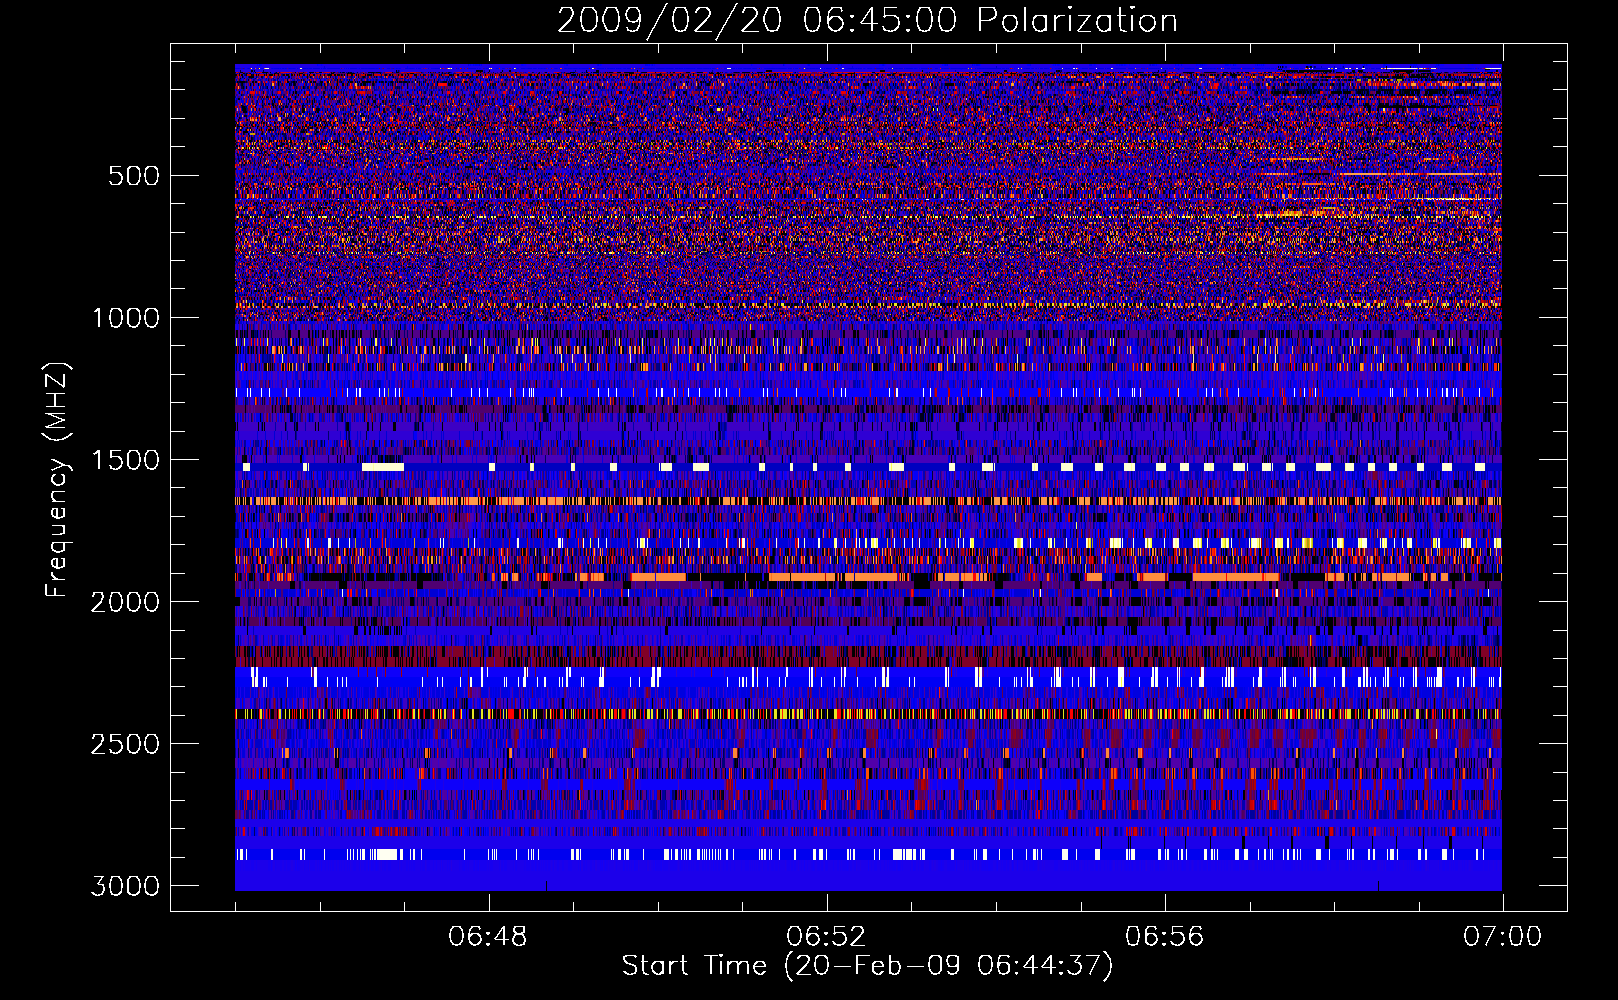The width and height of the screenshot is (1618, 1000).
Task: Click the 'Start Time (20-Feb-09 06:44:37)' label
Action: point(867,966)
